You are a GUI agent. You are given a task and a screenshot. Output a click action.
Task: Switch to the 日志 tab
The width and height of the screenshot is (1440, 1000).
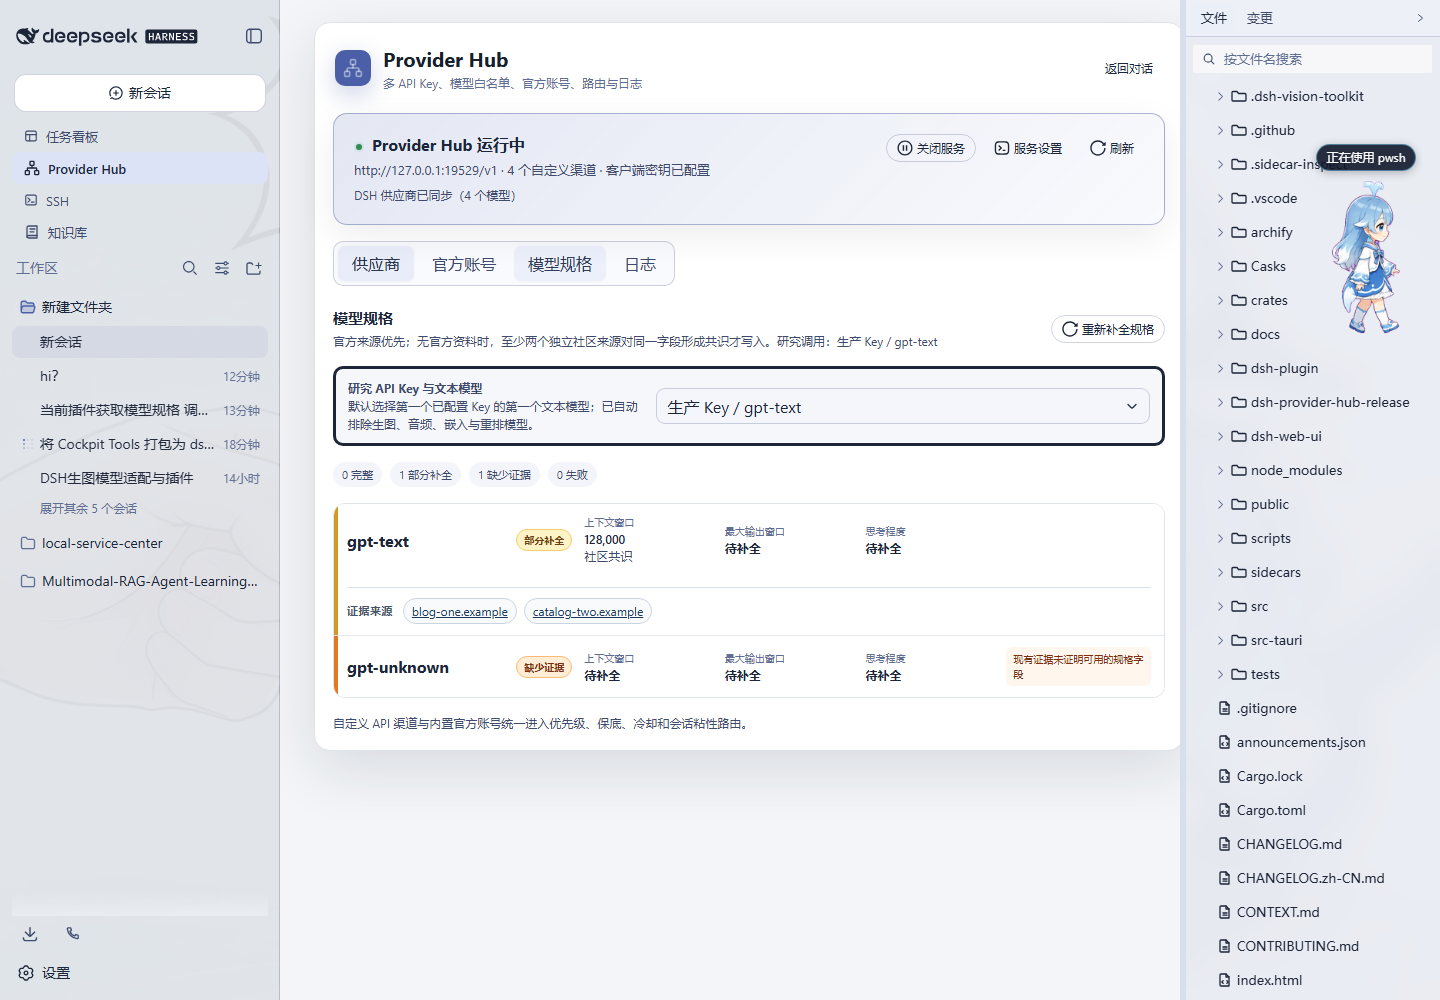point(640,264)
